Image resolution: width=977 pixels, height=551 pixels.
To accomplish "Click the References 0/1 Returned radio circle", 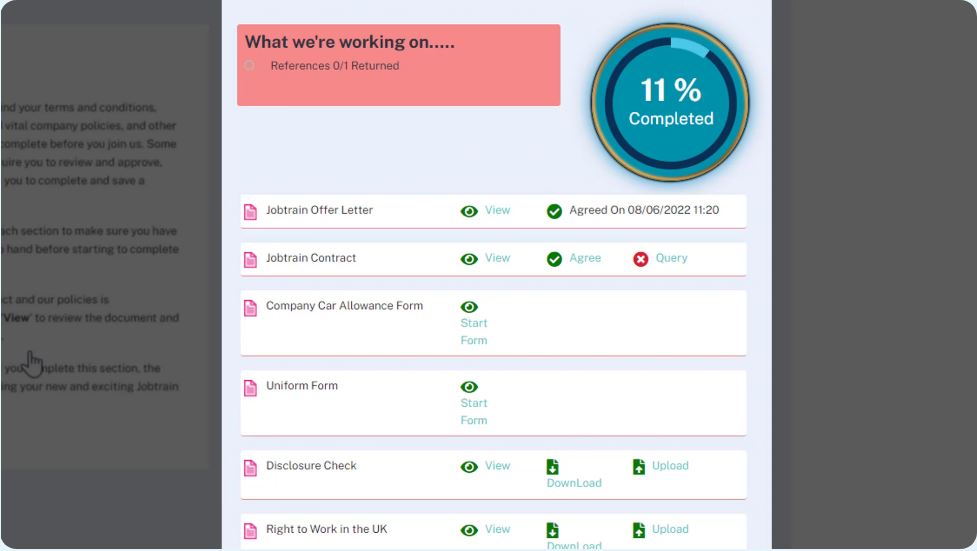I will pyautogui.click(x=249, y=66).
